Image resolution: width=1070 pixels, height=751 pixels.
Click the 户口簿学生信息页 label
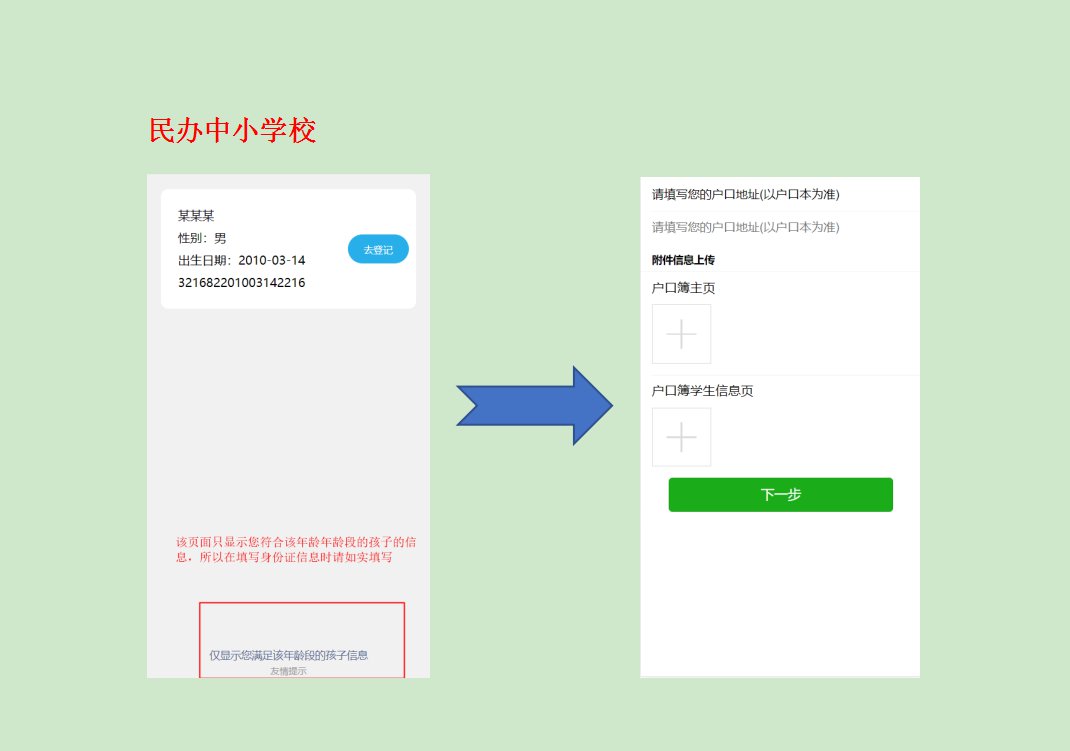pyautogui.click(x=702, y=391)
